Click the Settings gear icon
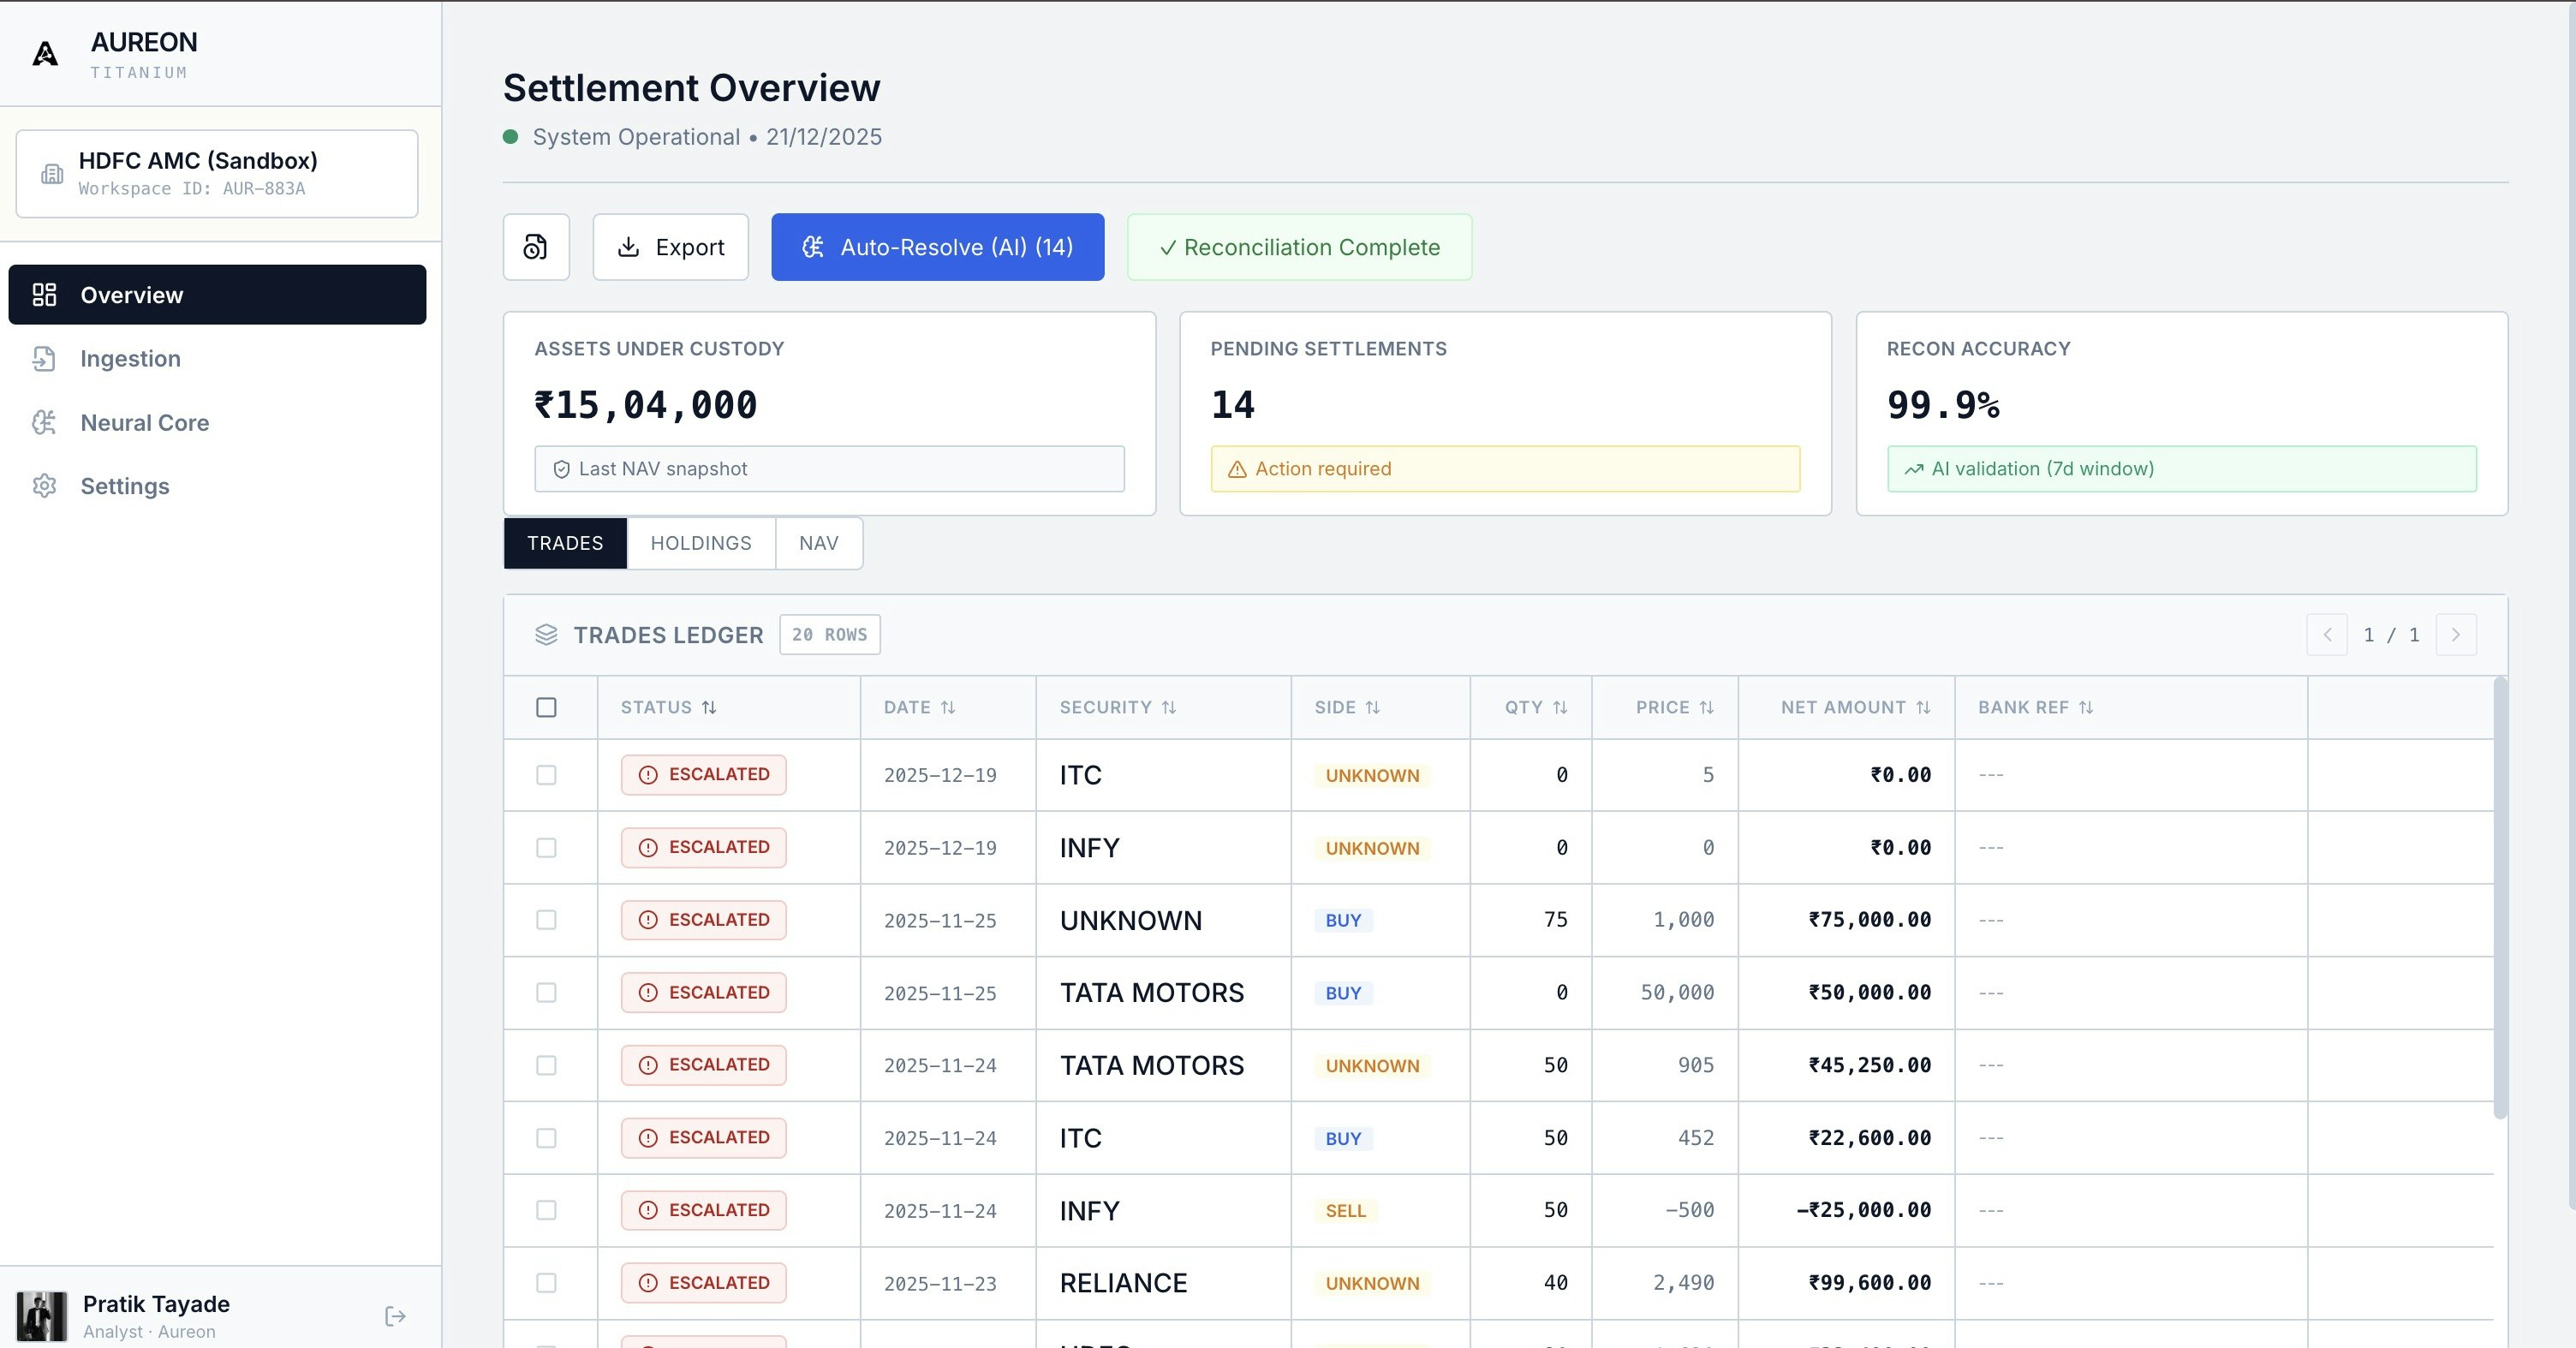Screen dimensions: 2576x1348 click(x=45, y=486)
